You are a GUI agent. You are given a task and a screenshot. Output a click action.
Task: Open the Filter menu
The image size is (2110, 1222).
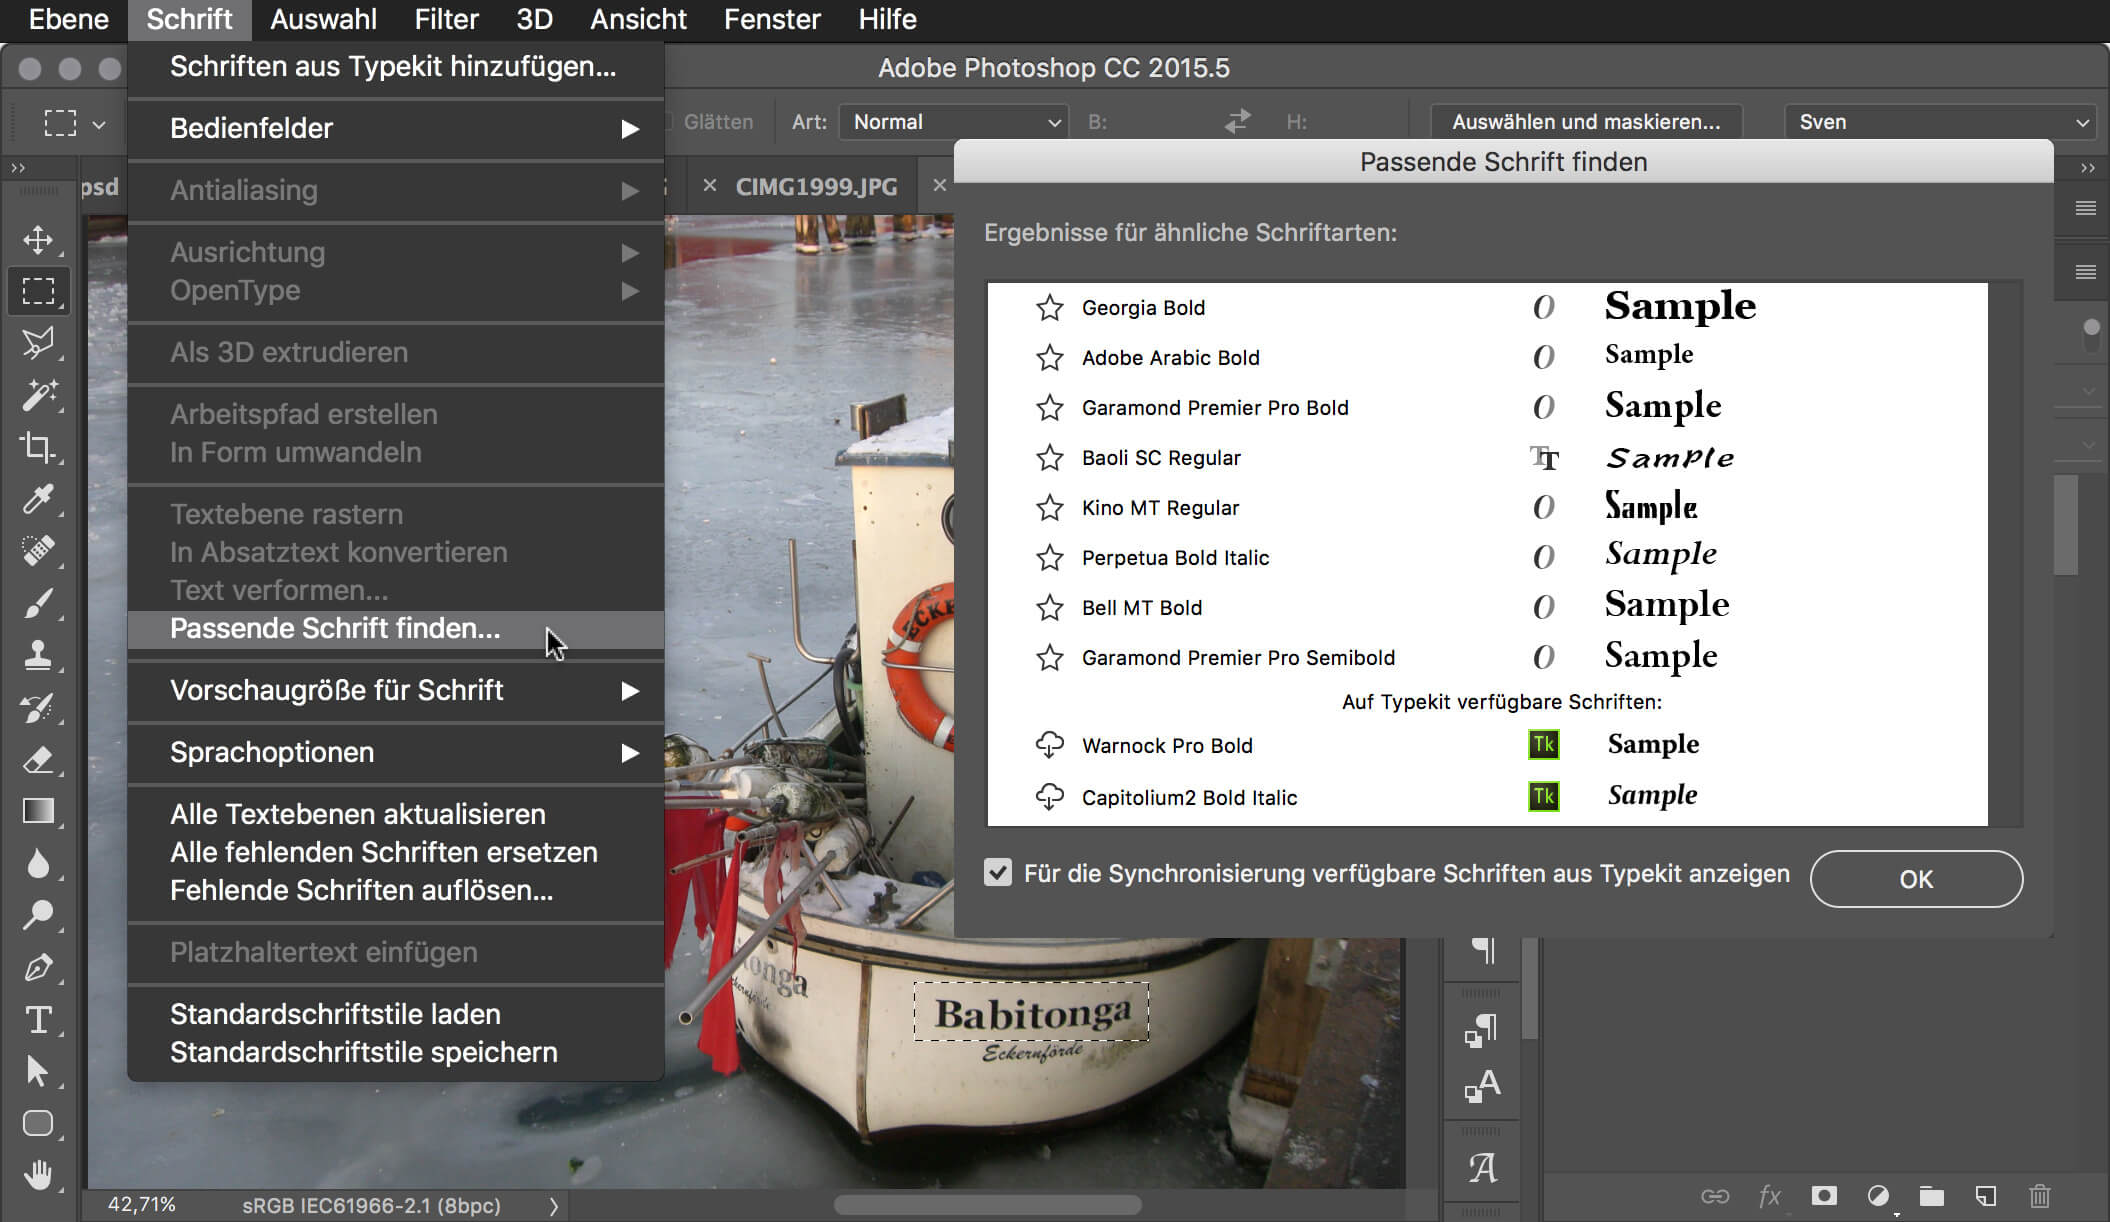[446, 19]
